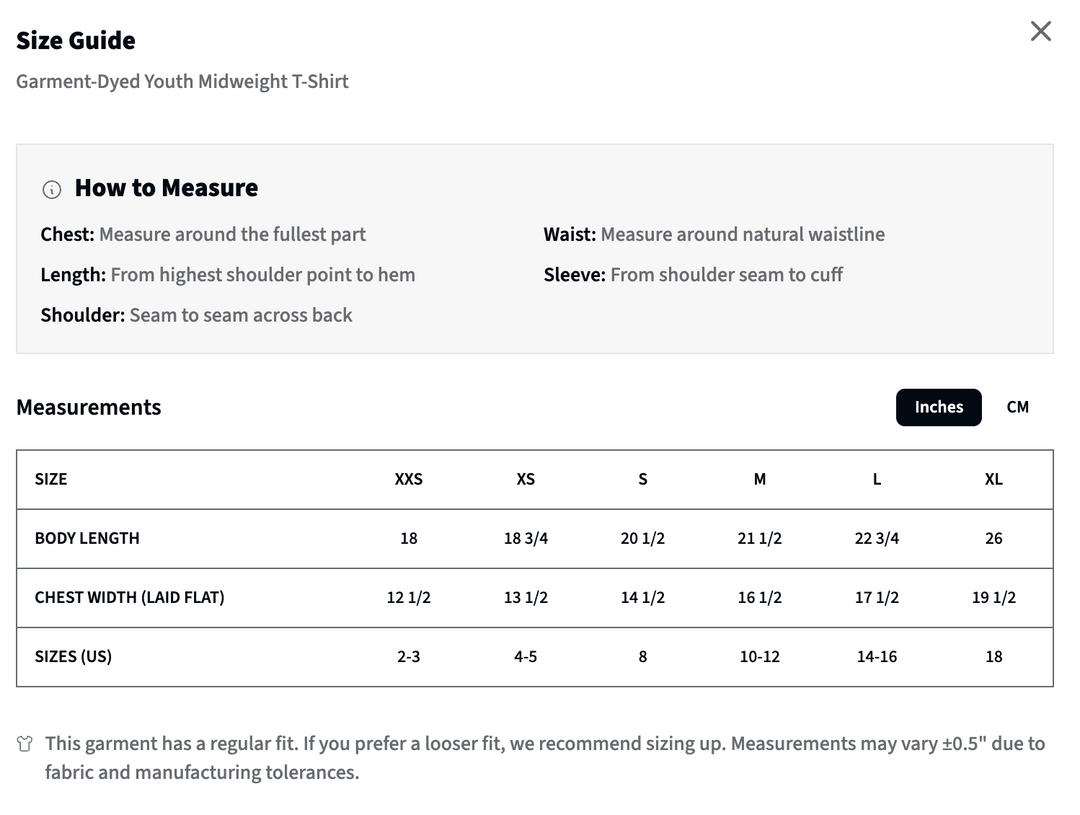Click the Measurements section heading
The width and height of the screenshot is (1080, 815).
pos(89,407)
